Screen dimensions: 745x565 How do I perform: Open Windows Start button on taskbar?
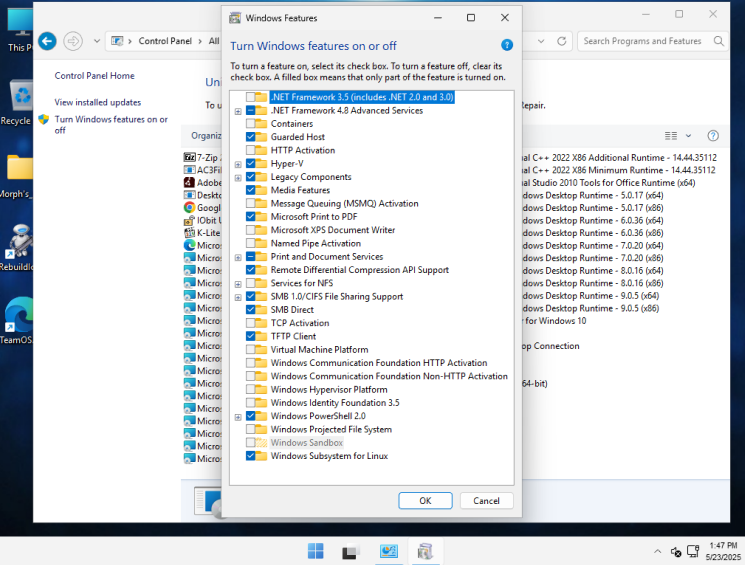[x=315, y=551]
